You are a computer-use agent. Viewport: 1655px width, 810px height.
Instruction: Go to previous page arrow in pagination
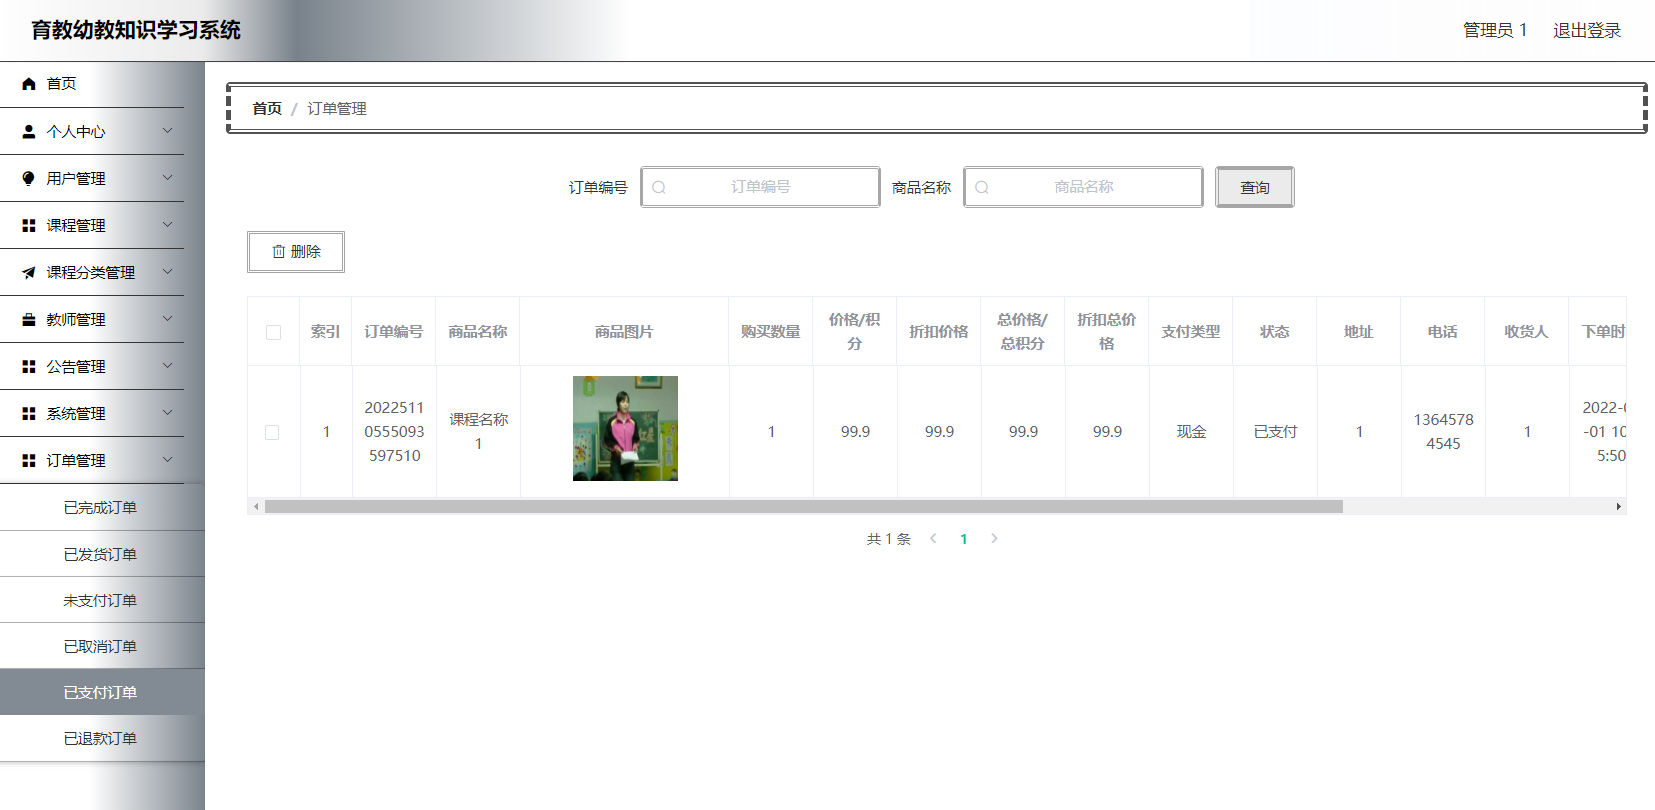(x=933, y=538)
